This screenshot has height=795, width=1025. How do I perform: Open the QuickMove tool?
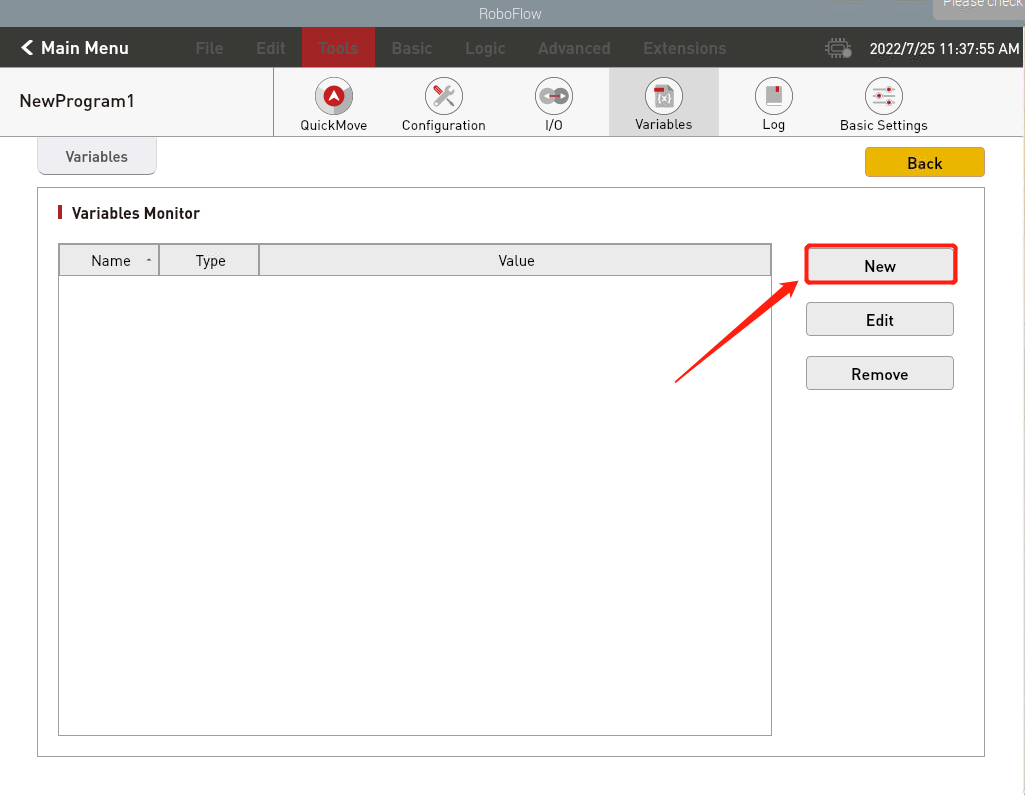(x=334, y=97)
